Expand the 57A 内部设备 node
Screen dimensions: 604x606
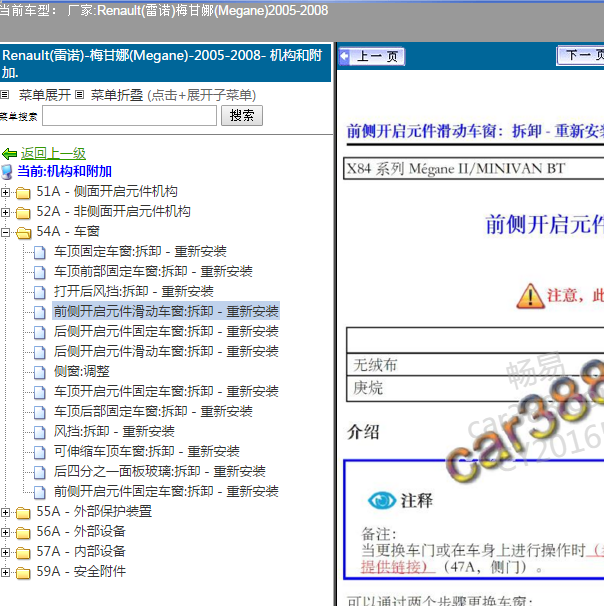click(x=5, y=553)
